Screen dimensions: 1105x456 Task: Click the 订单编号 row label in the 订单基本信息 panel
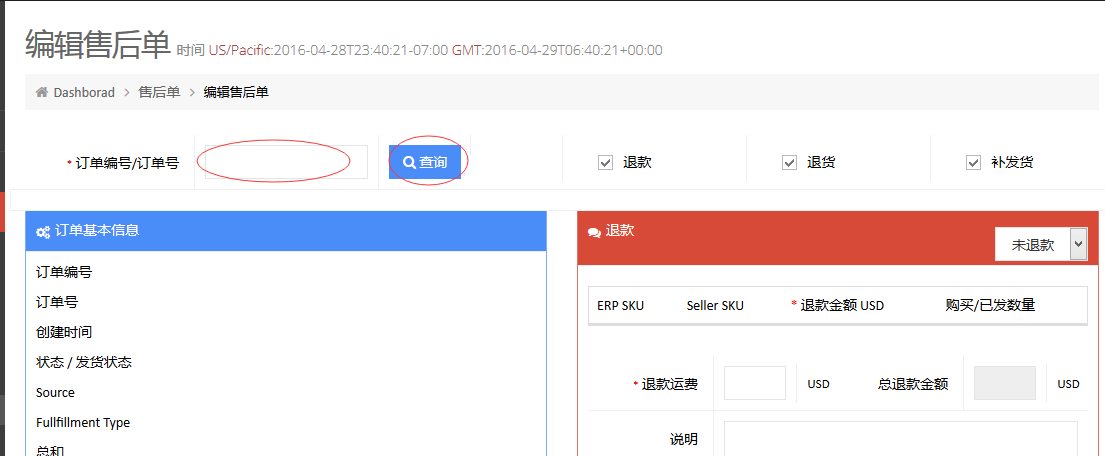click(63, 272)
